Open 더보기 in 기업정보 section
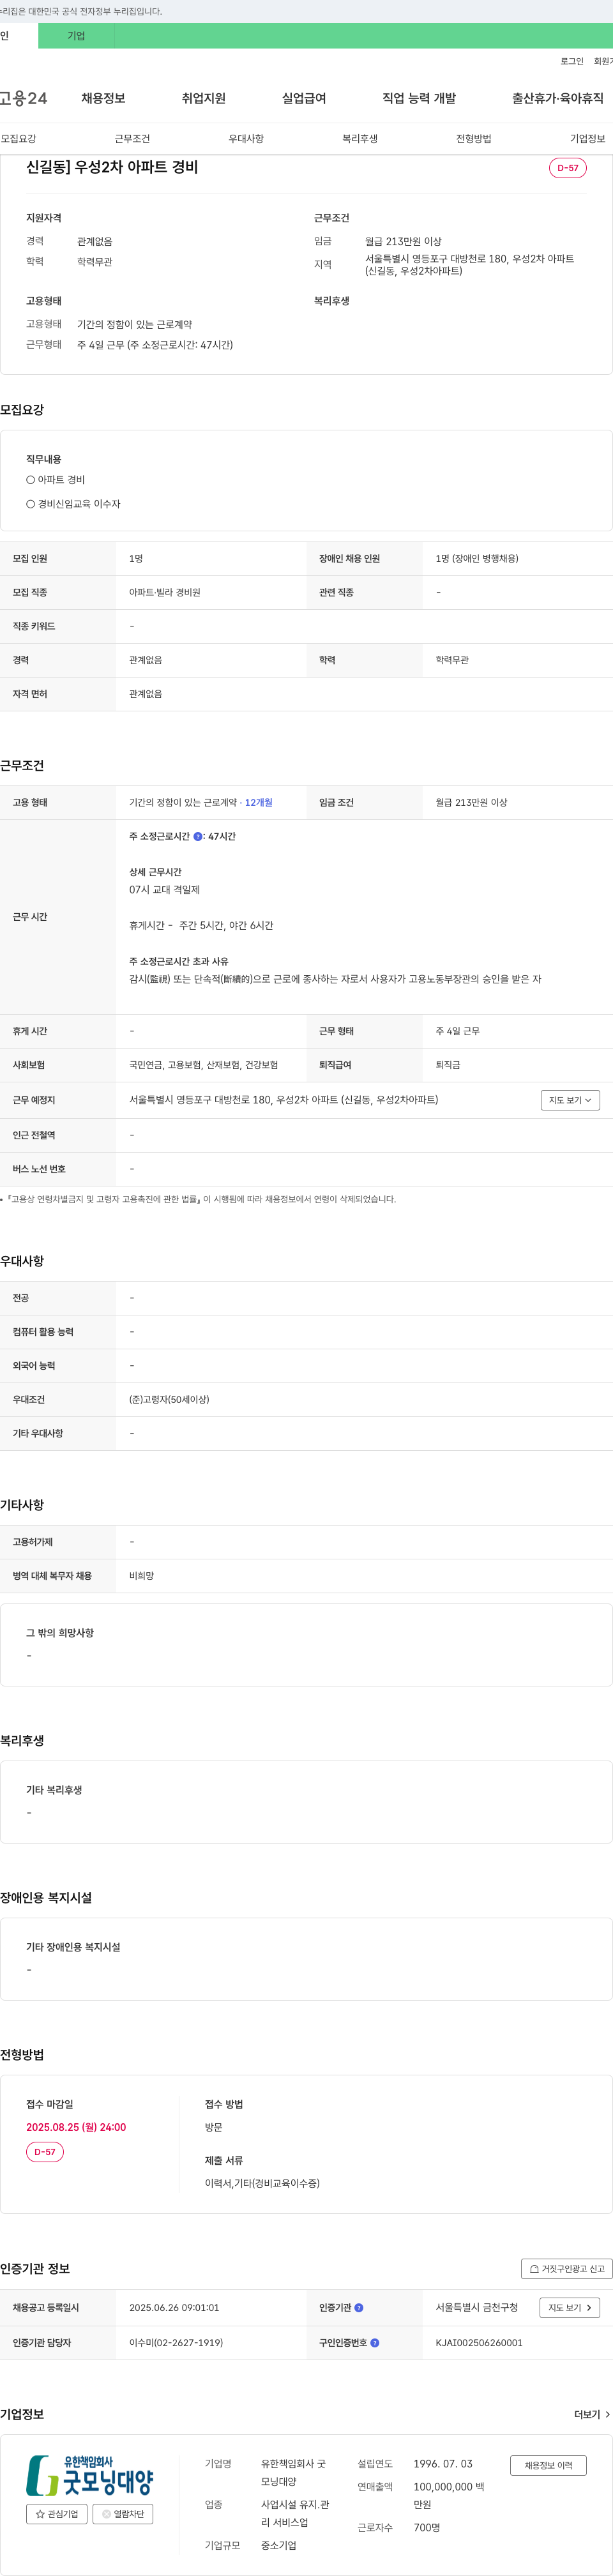 pyautogui.click(x=592, y=2414)
